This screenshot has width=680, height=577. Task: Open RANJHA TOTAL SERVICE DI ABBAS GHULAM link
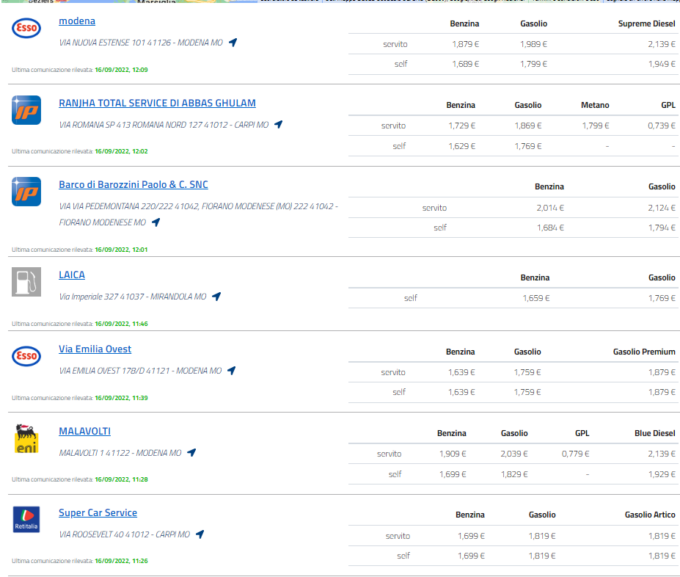(157, 103)
